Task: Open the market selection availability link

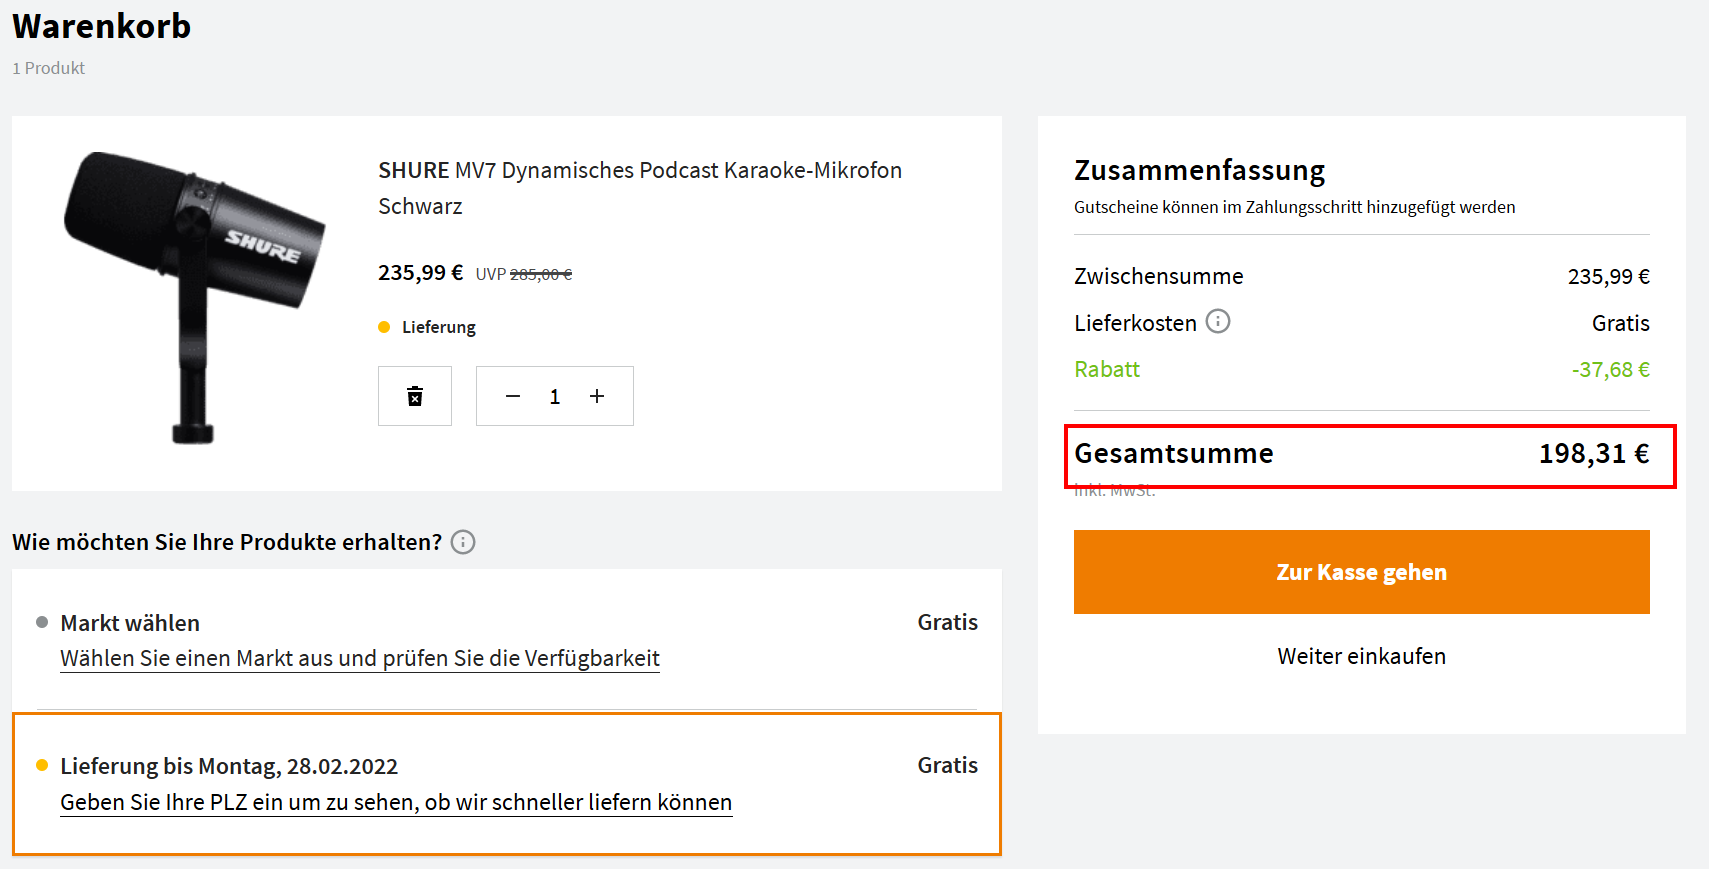Action: click(x=360, y=659)
